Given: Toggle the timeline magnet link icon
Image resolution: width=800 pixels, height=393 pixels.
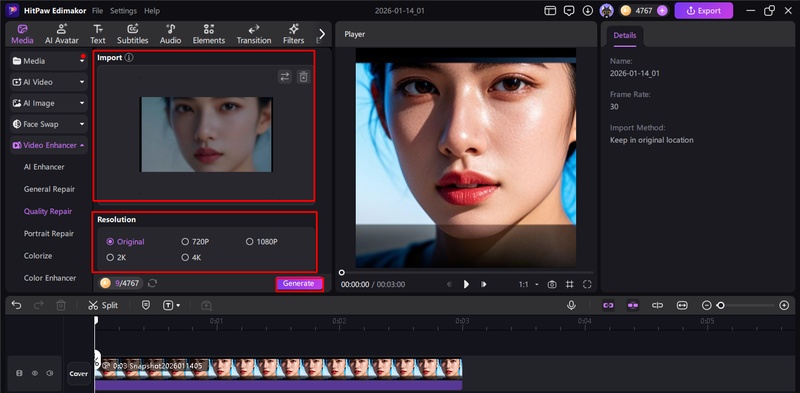Looking at the screenshot, I should tap(608, 305).
